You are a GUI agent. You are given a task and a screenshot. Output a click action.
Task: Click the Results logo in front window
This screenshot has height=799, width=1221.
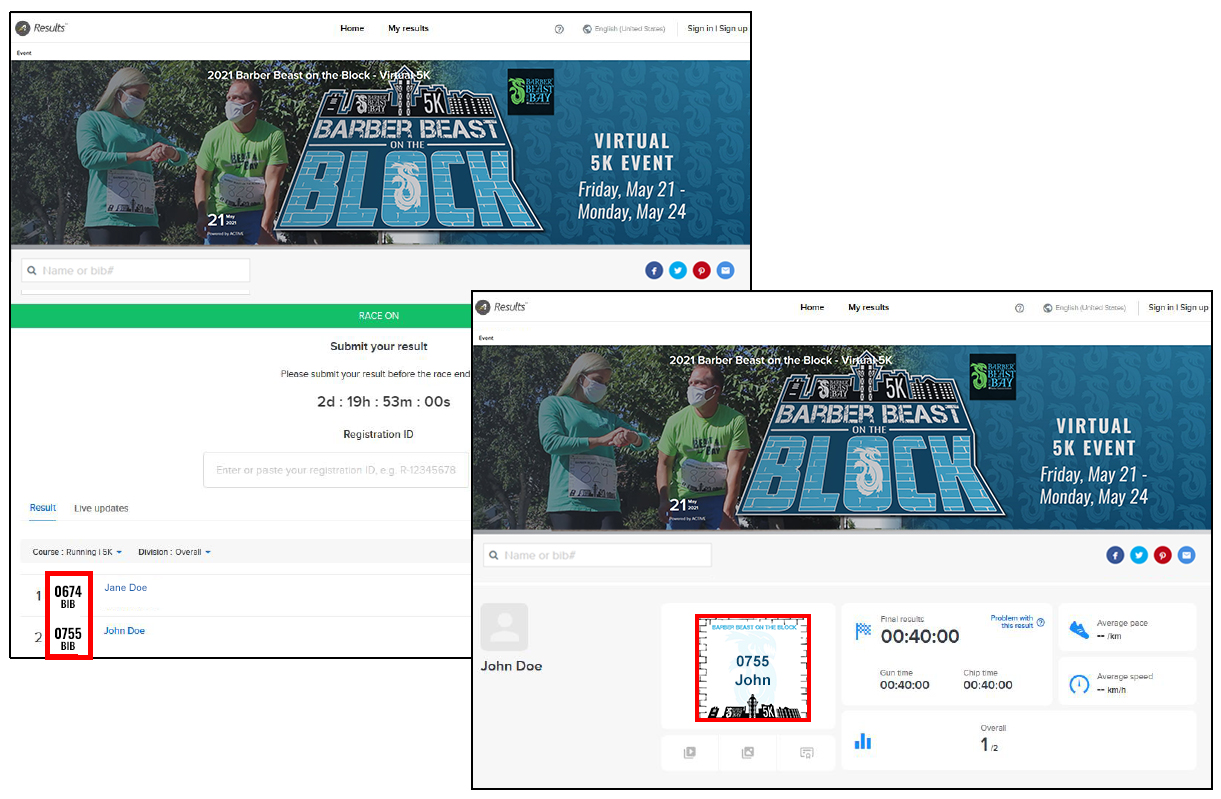(x=502, y=307)
